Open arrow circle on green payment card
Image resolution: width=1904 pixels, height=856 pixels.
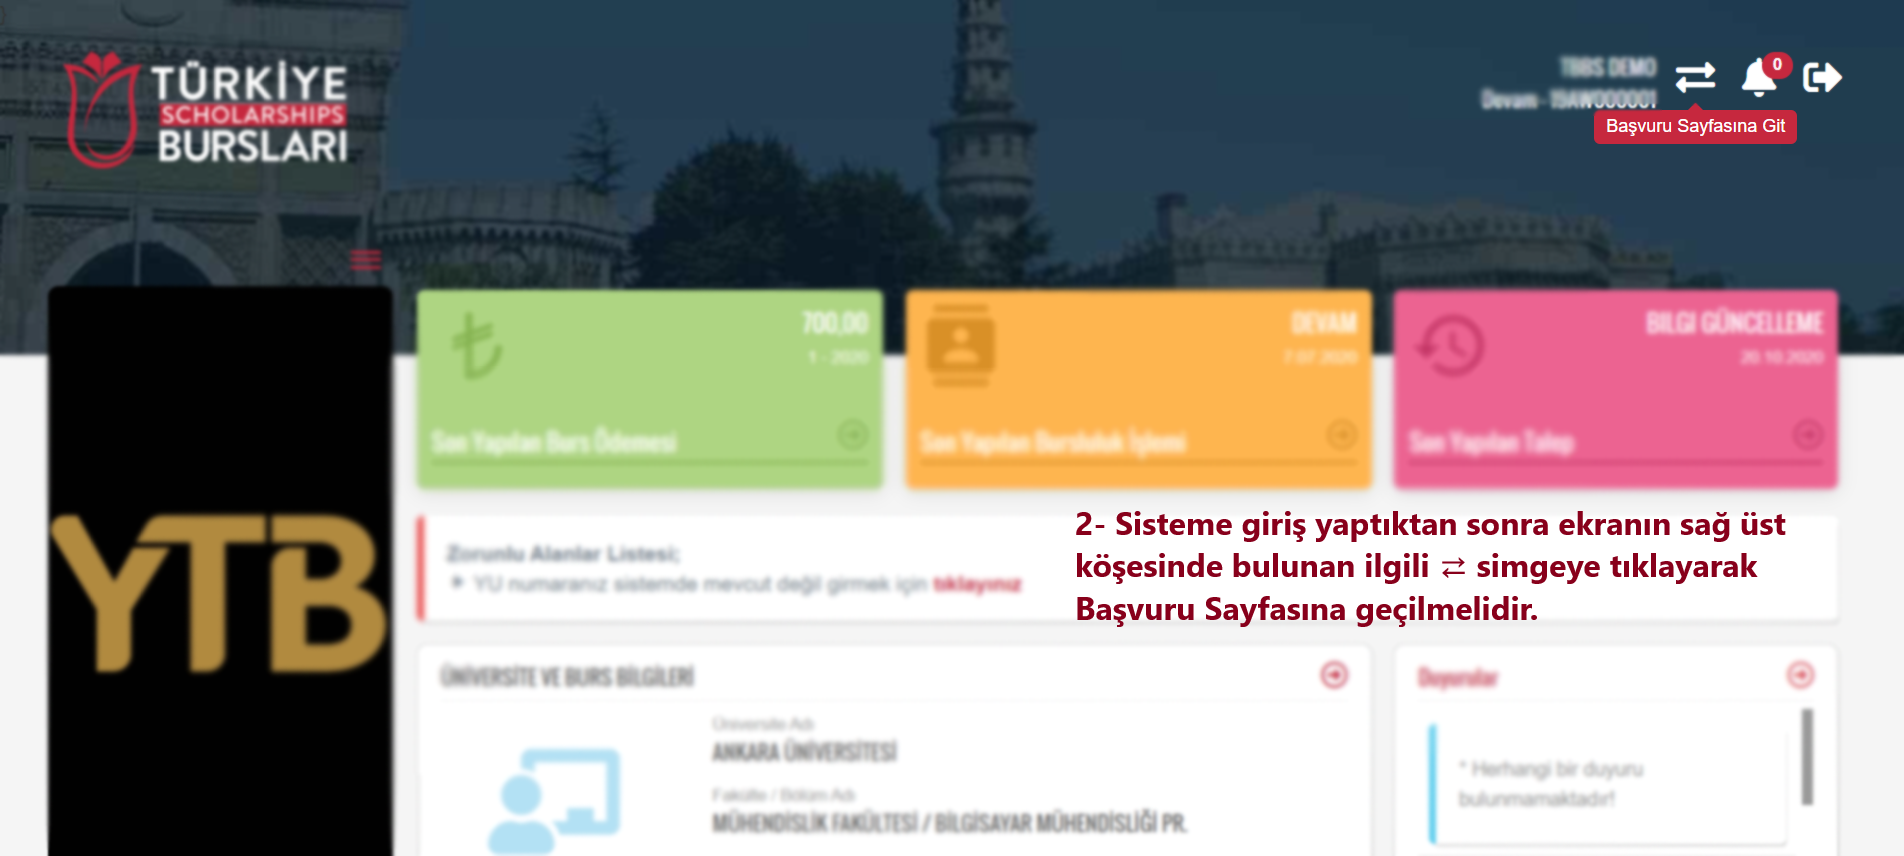pyautogui.click(x=852, y=435)
